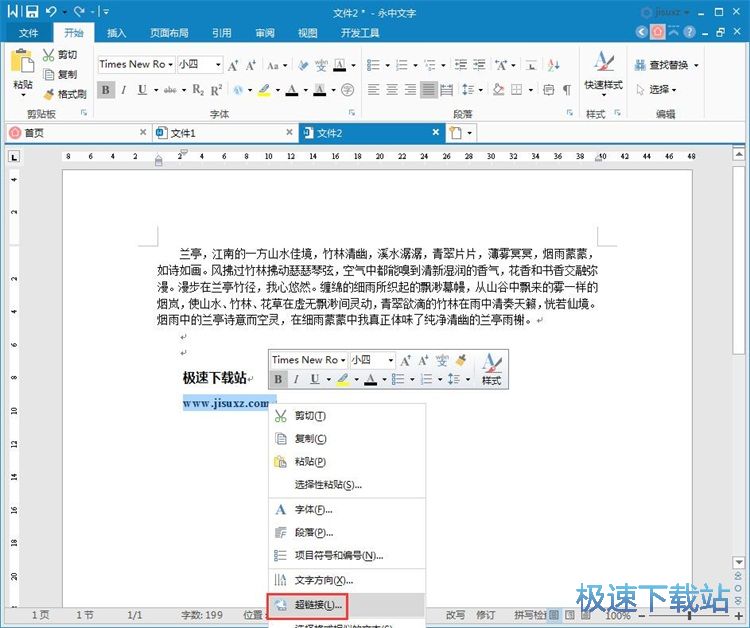Click the enclosed character (字) circle icon
Image resolution: width=750 pixels, height=628 pixels.
click(348, 89)
